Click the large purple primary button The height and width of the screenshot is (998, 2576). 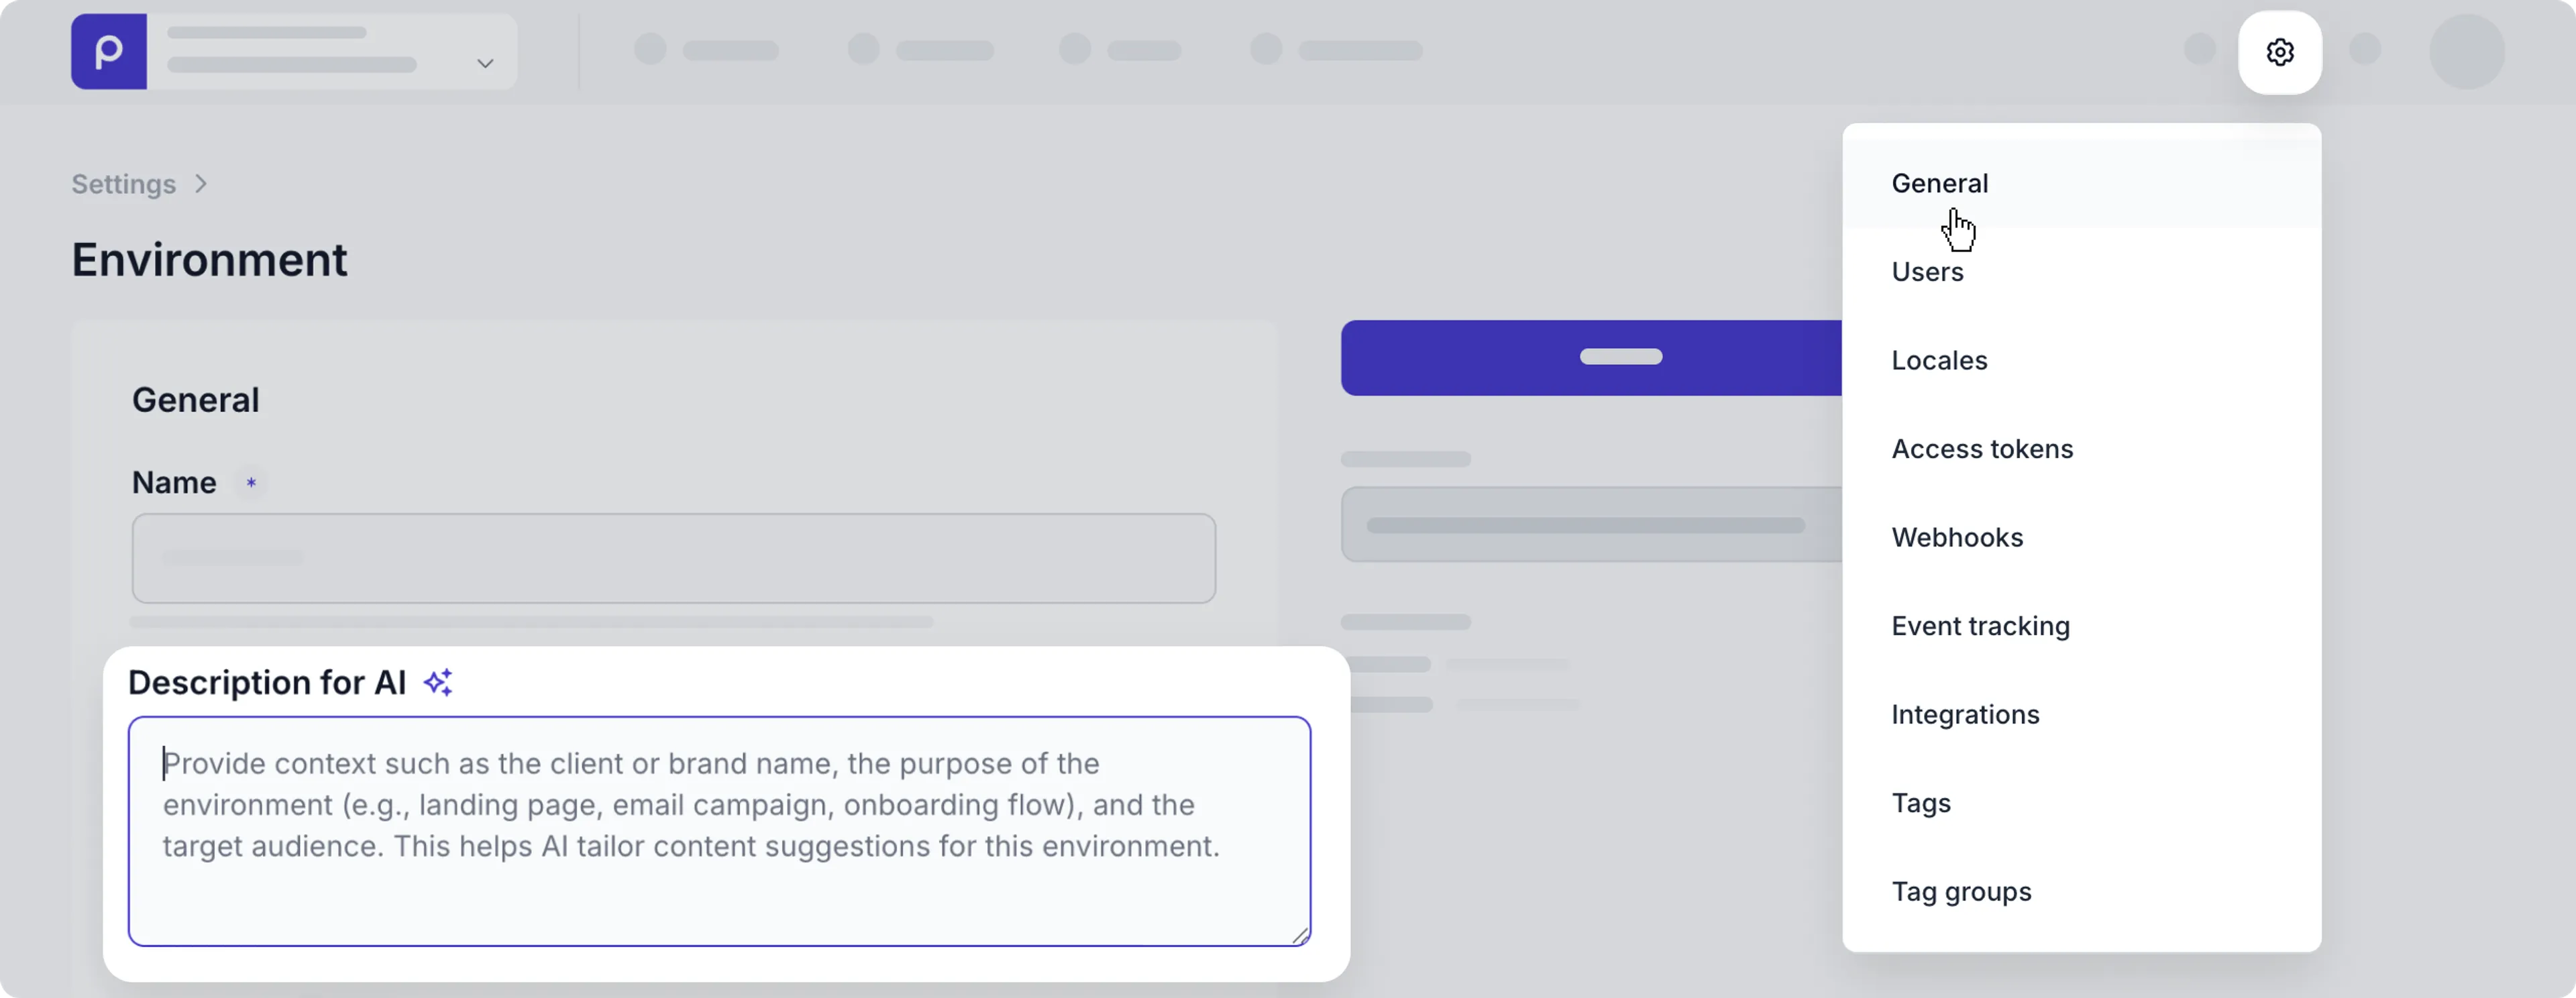coord(1591,358)
